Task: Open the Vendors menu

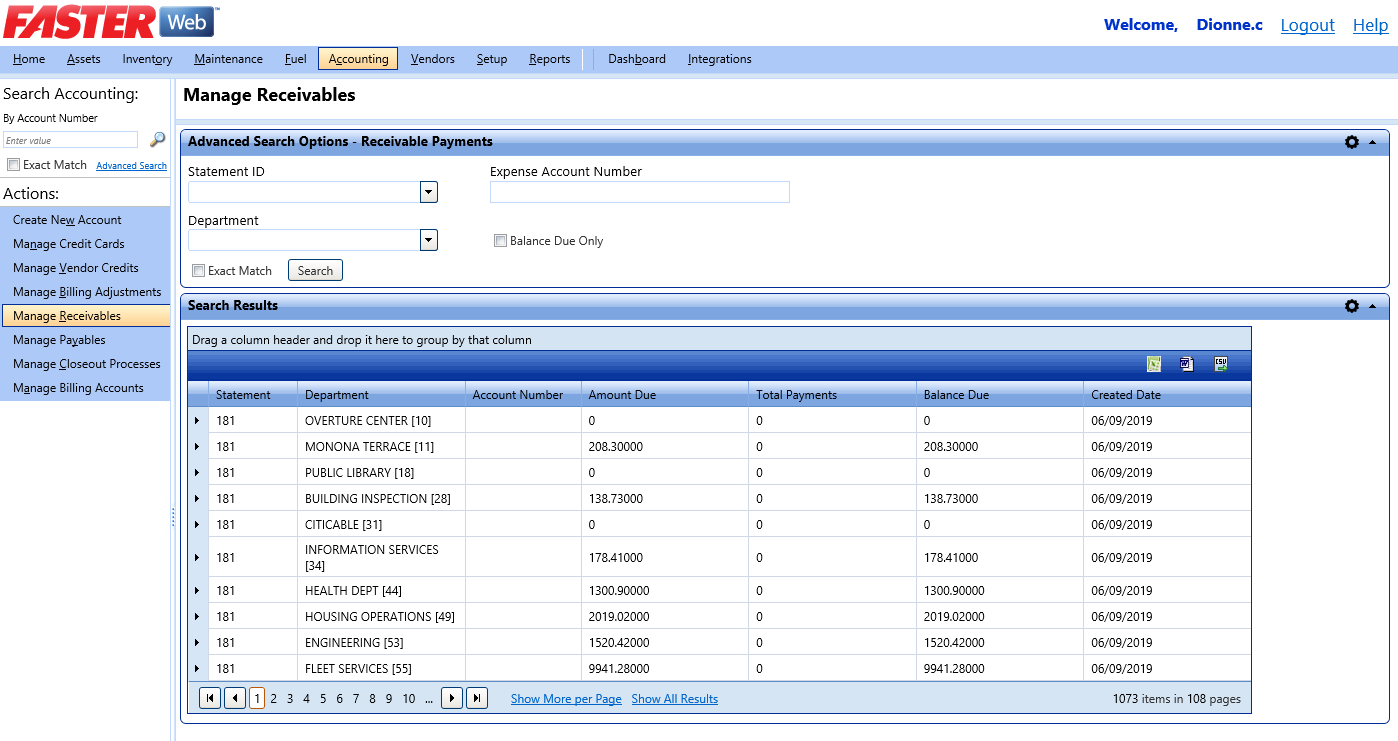Action: pyautogui.click(x=433, y=59)
